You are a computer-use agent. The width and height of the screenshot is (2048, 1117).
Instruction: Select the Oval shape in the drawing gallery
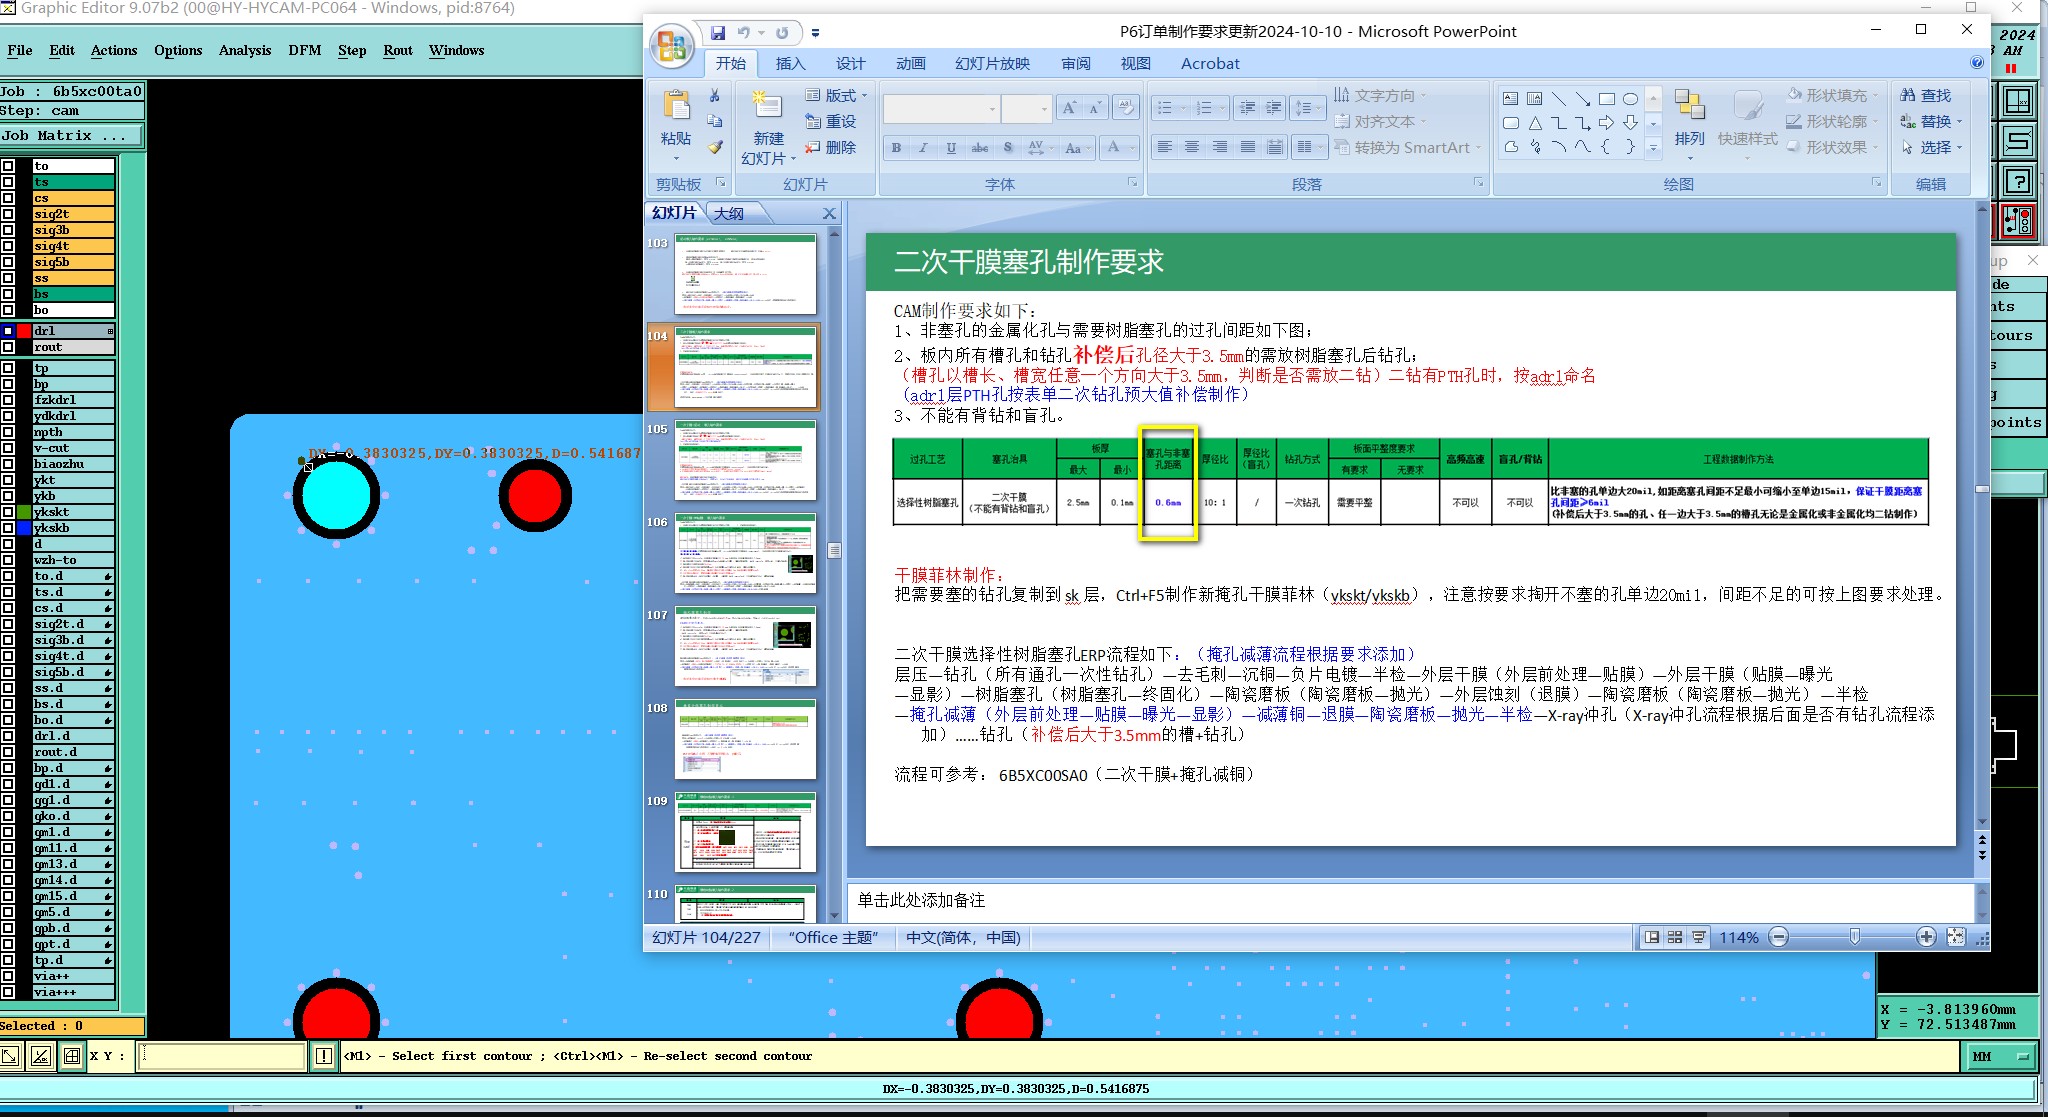pyautogui.click(x=1630, y=99)
